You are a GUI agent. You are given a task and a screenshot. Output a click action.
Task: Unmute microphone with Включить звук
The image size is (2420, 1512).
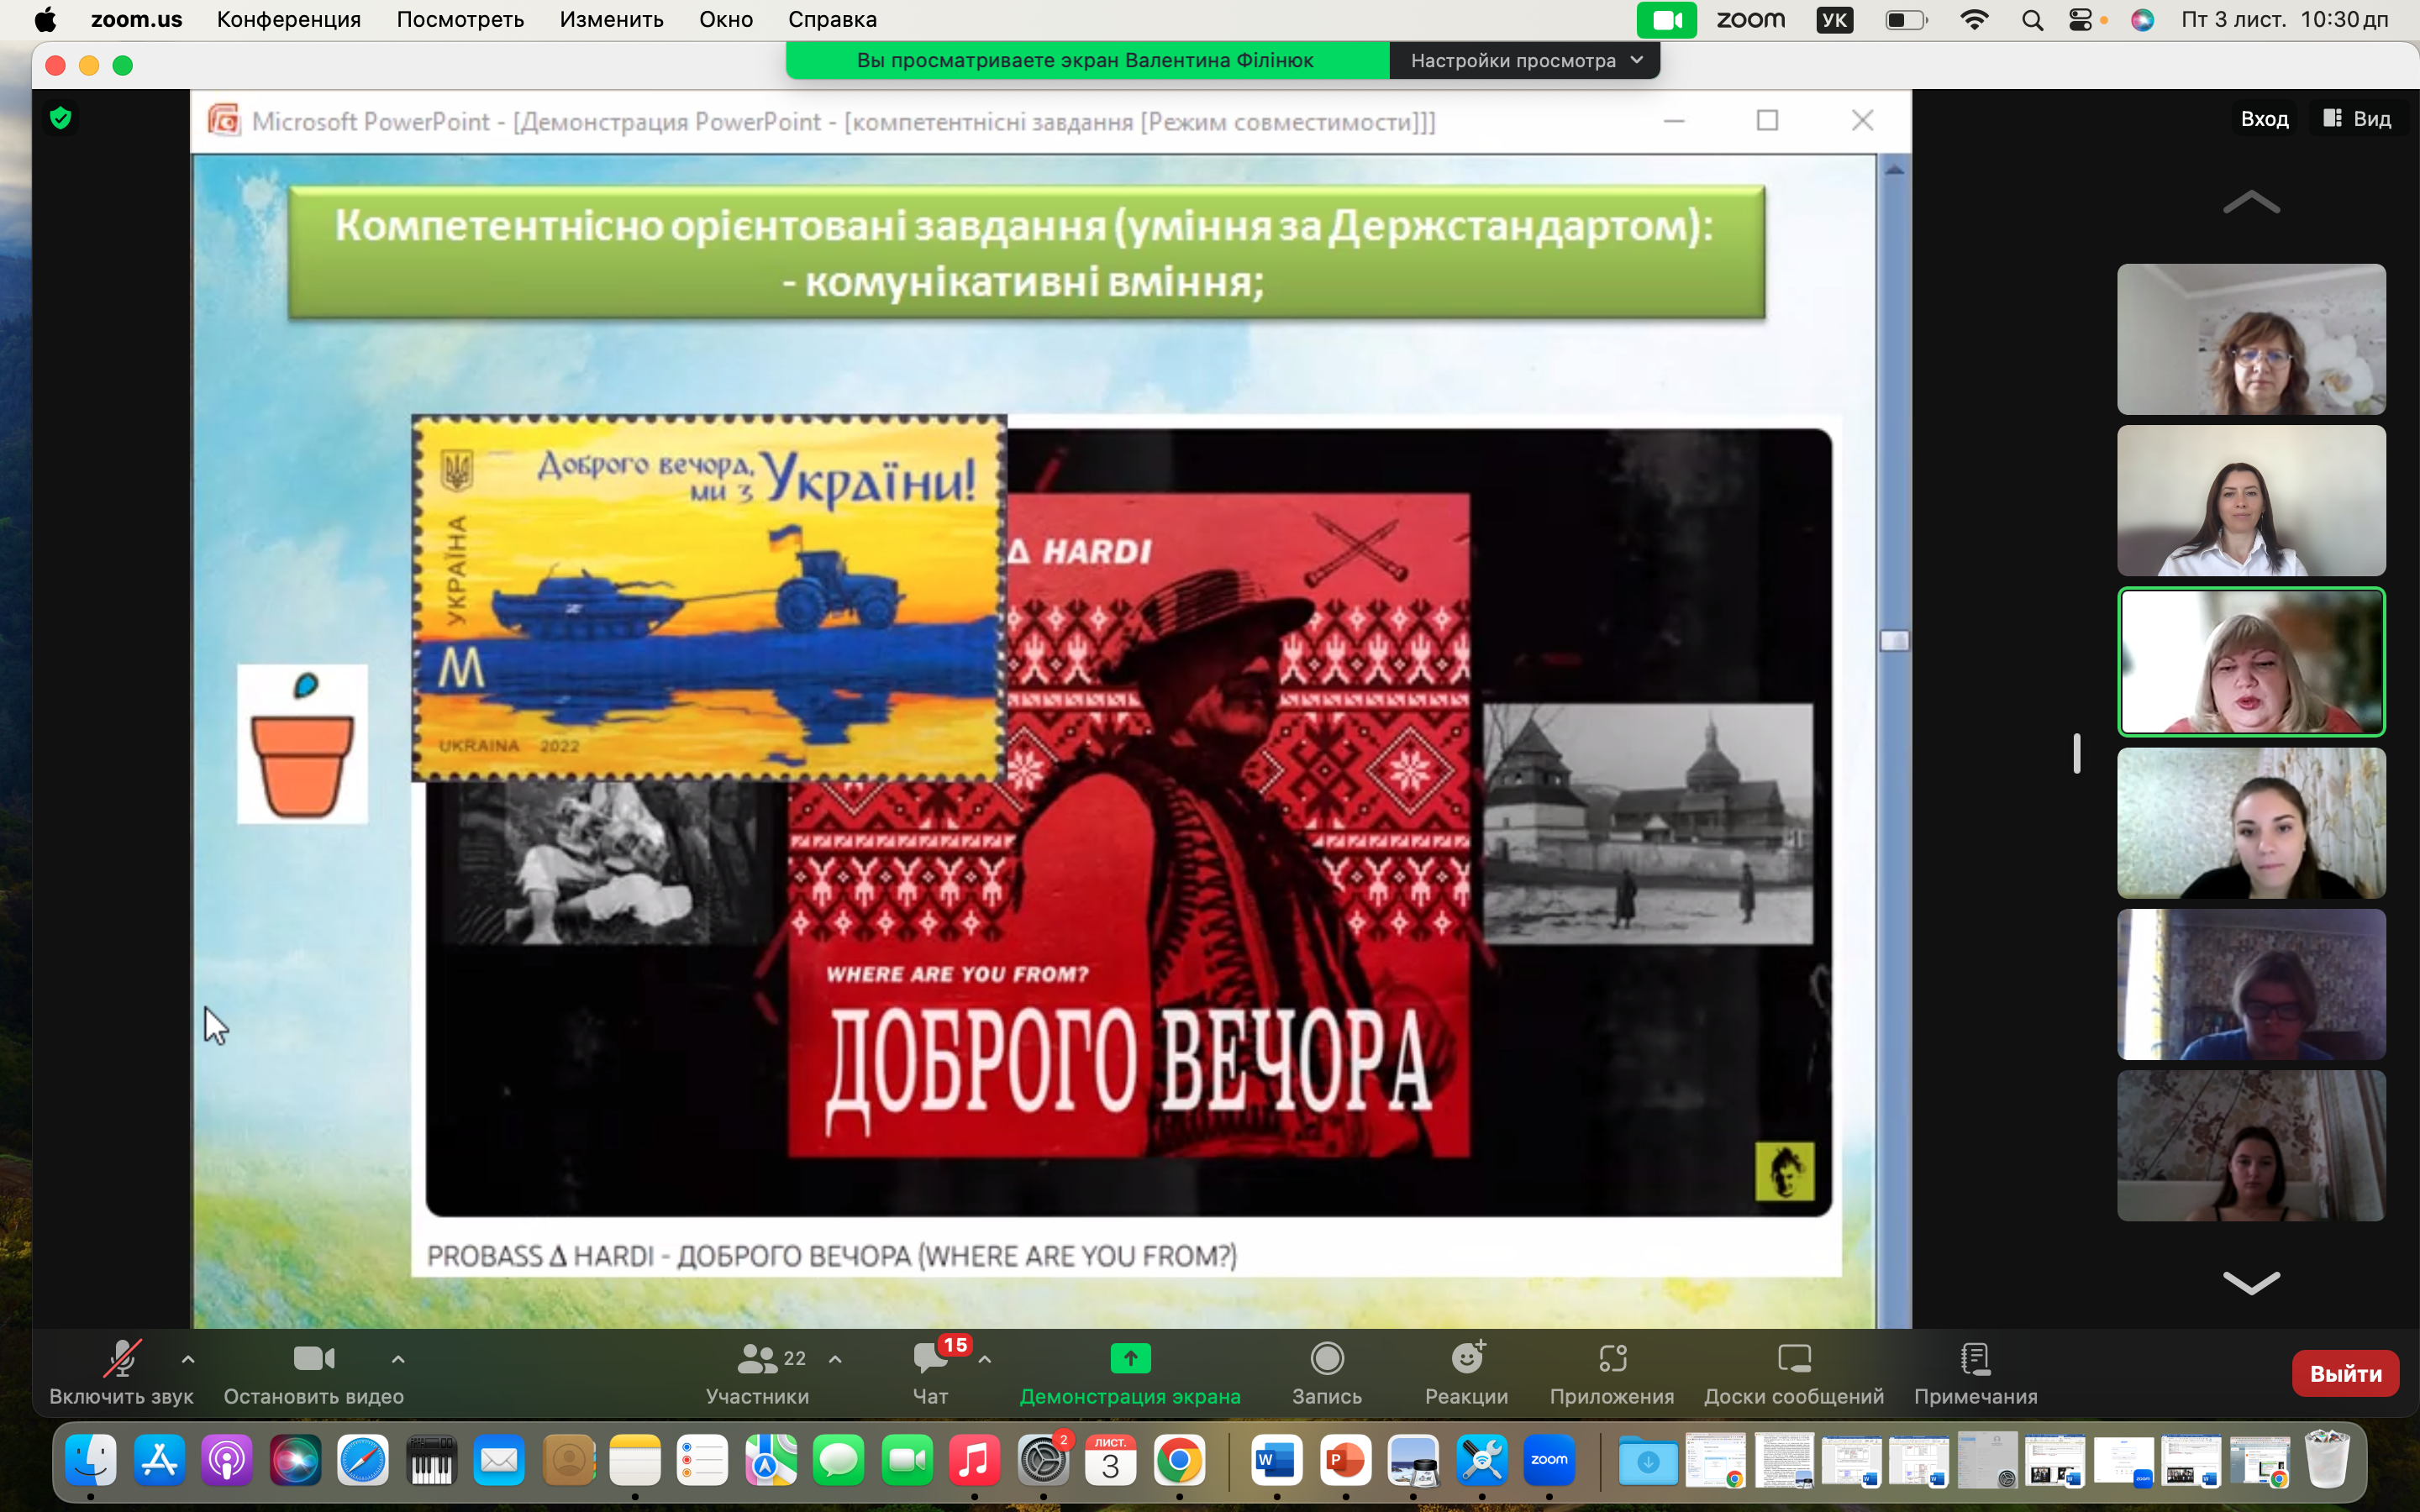click(121, 1358)
